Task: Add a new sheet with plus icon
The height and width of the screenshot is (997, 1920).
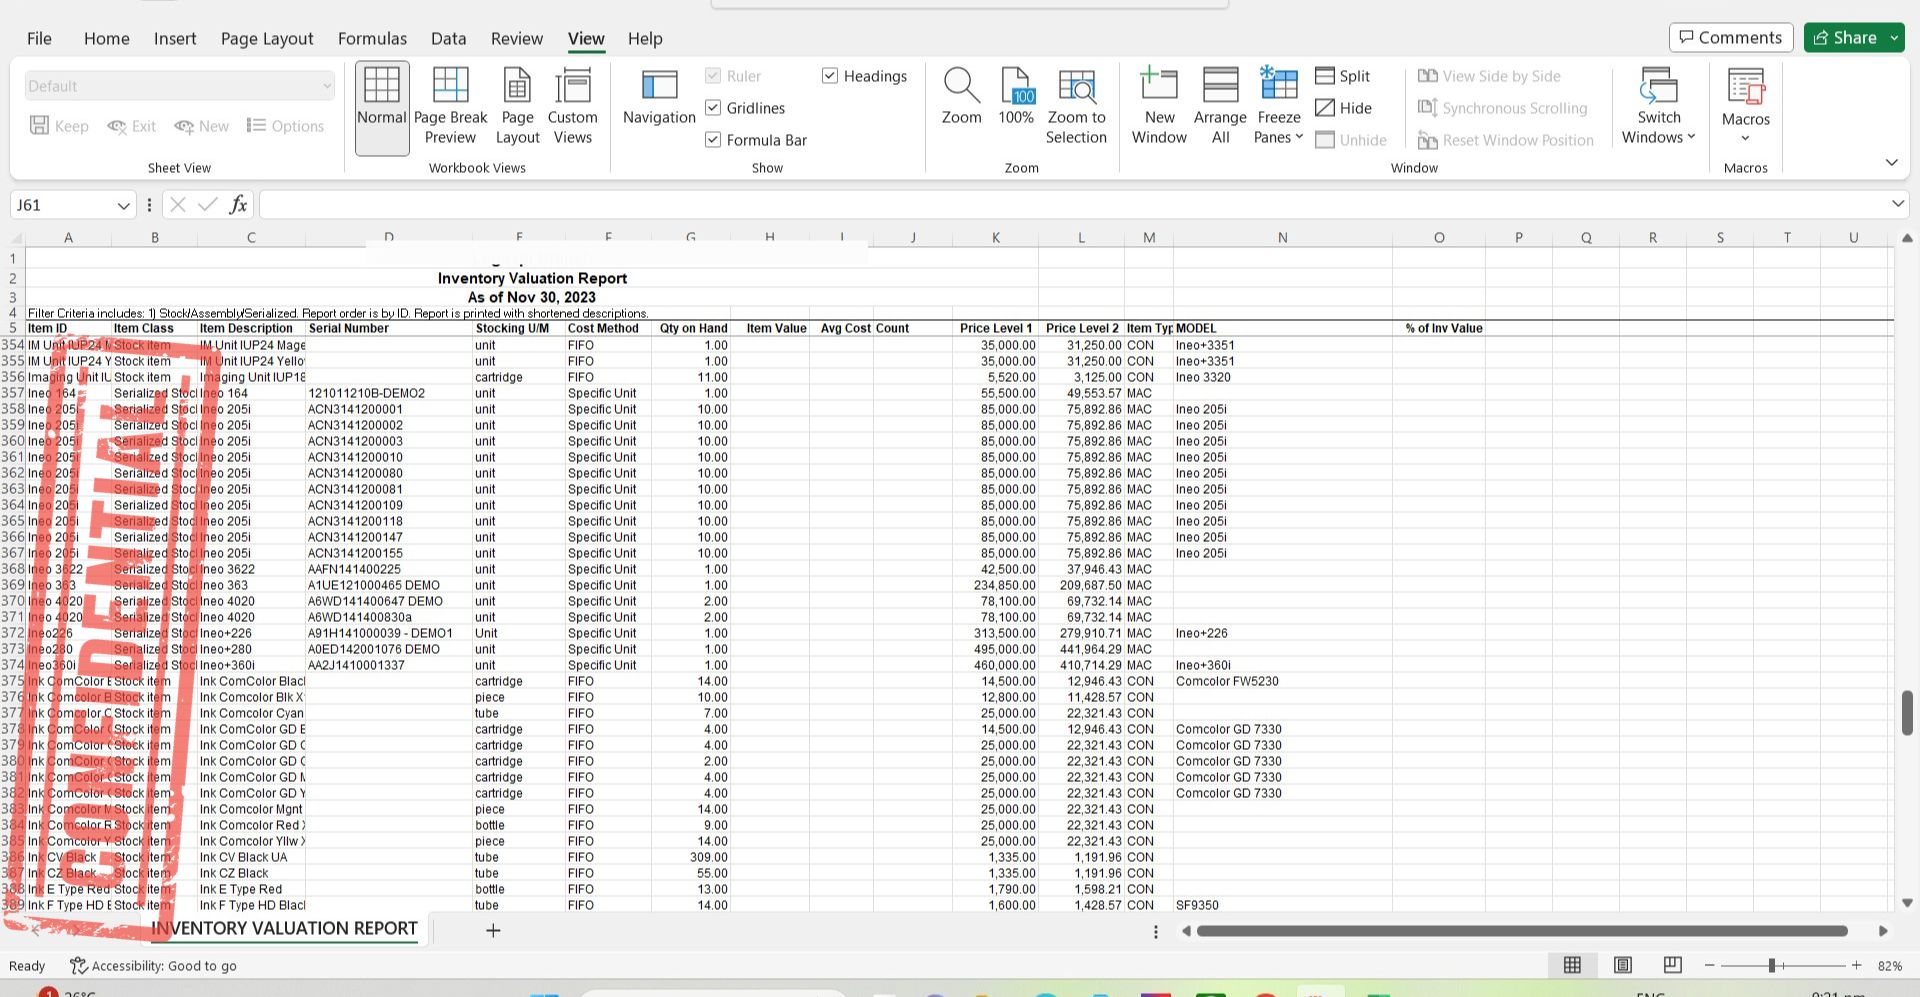Action: [x=492, y=930]
